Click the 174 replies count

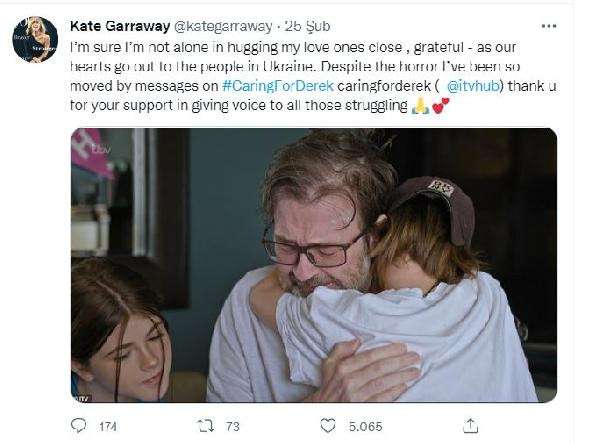pyautogui.click(x=108, y=426)
